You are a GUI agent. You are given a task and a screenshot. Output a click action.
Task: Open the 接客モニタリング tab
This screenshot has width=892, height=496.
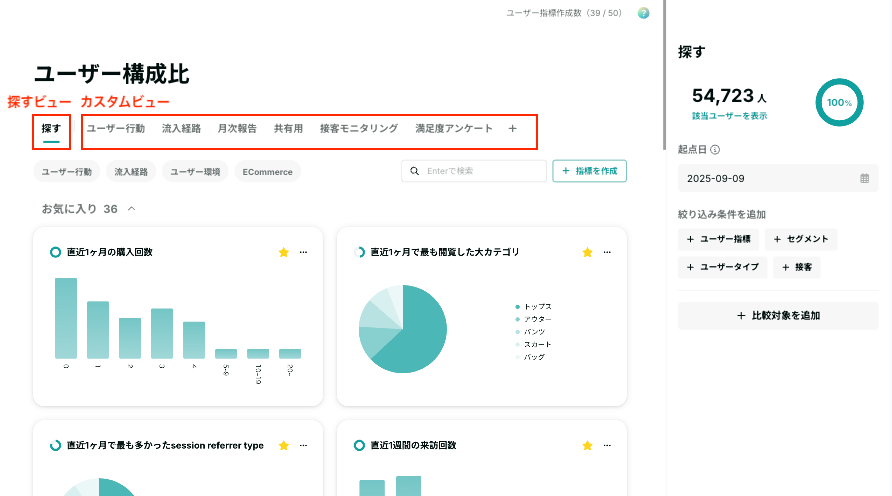coord(359,129)
